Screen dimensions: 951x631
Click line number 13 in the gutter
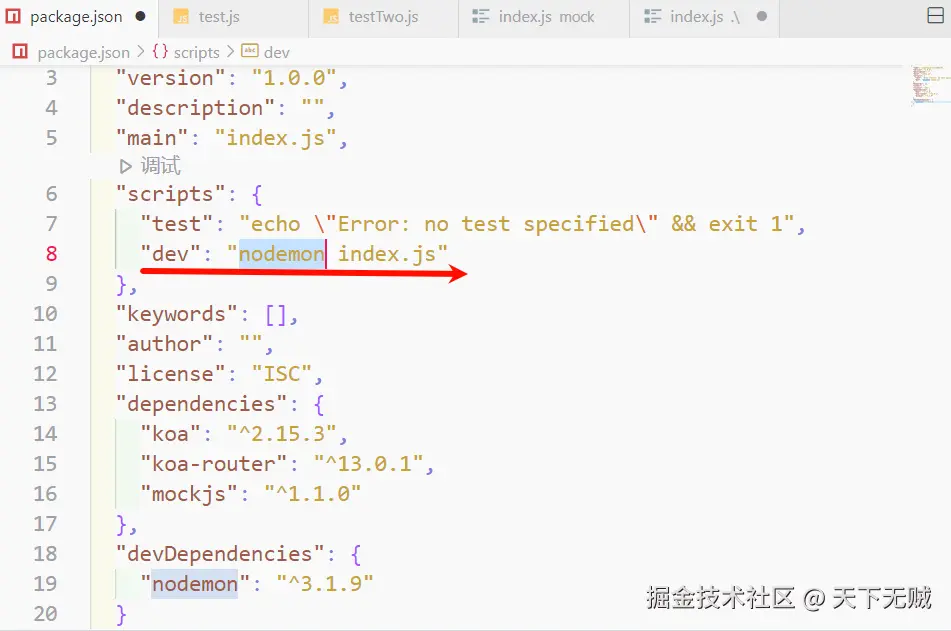pyautogui.click(x=45, y=403)
